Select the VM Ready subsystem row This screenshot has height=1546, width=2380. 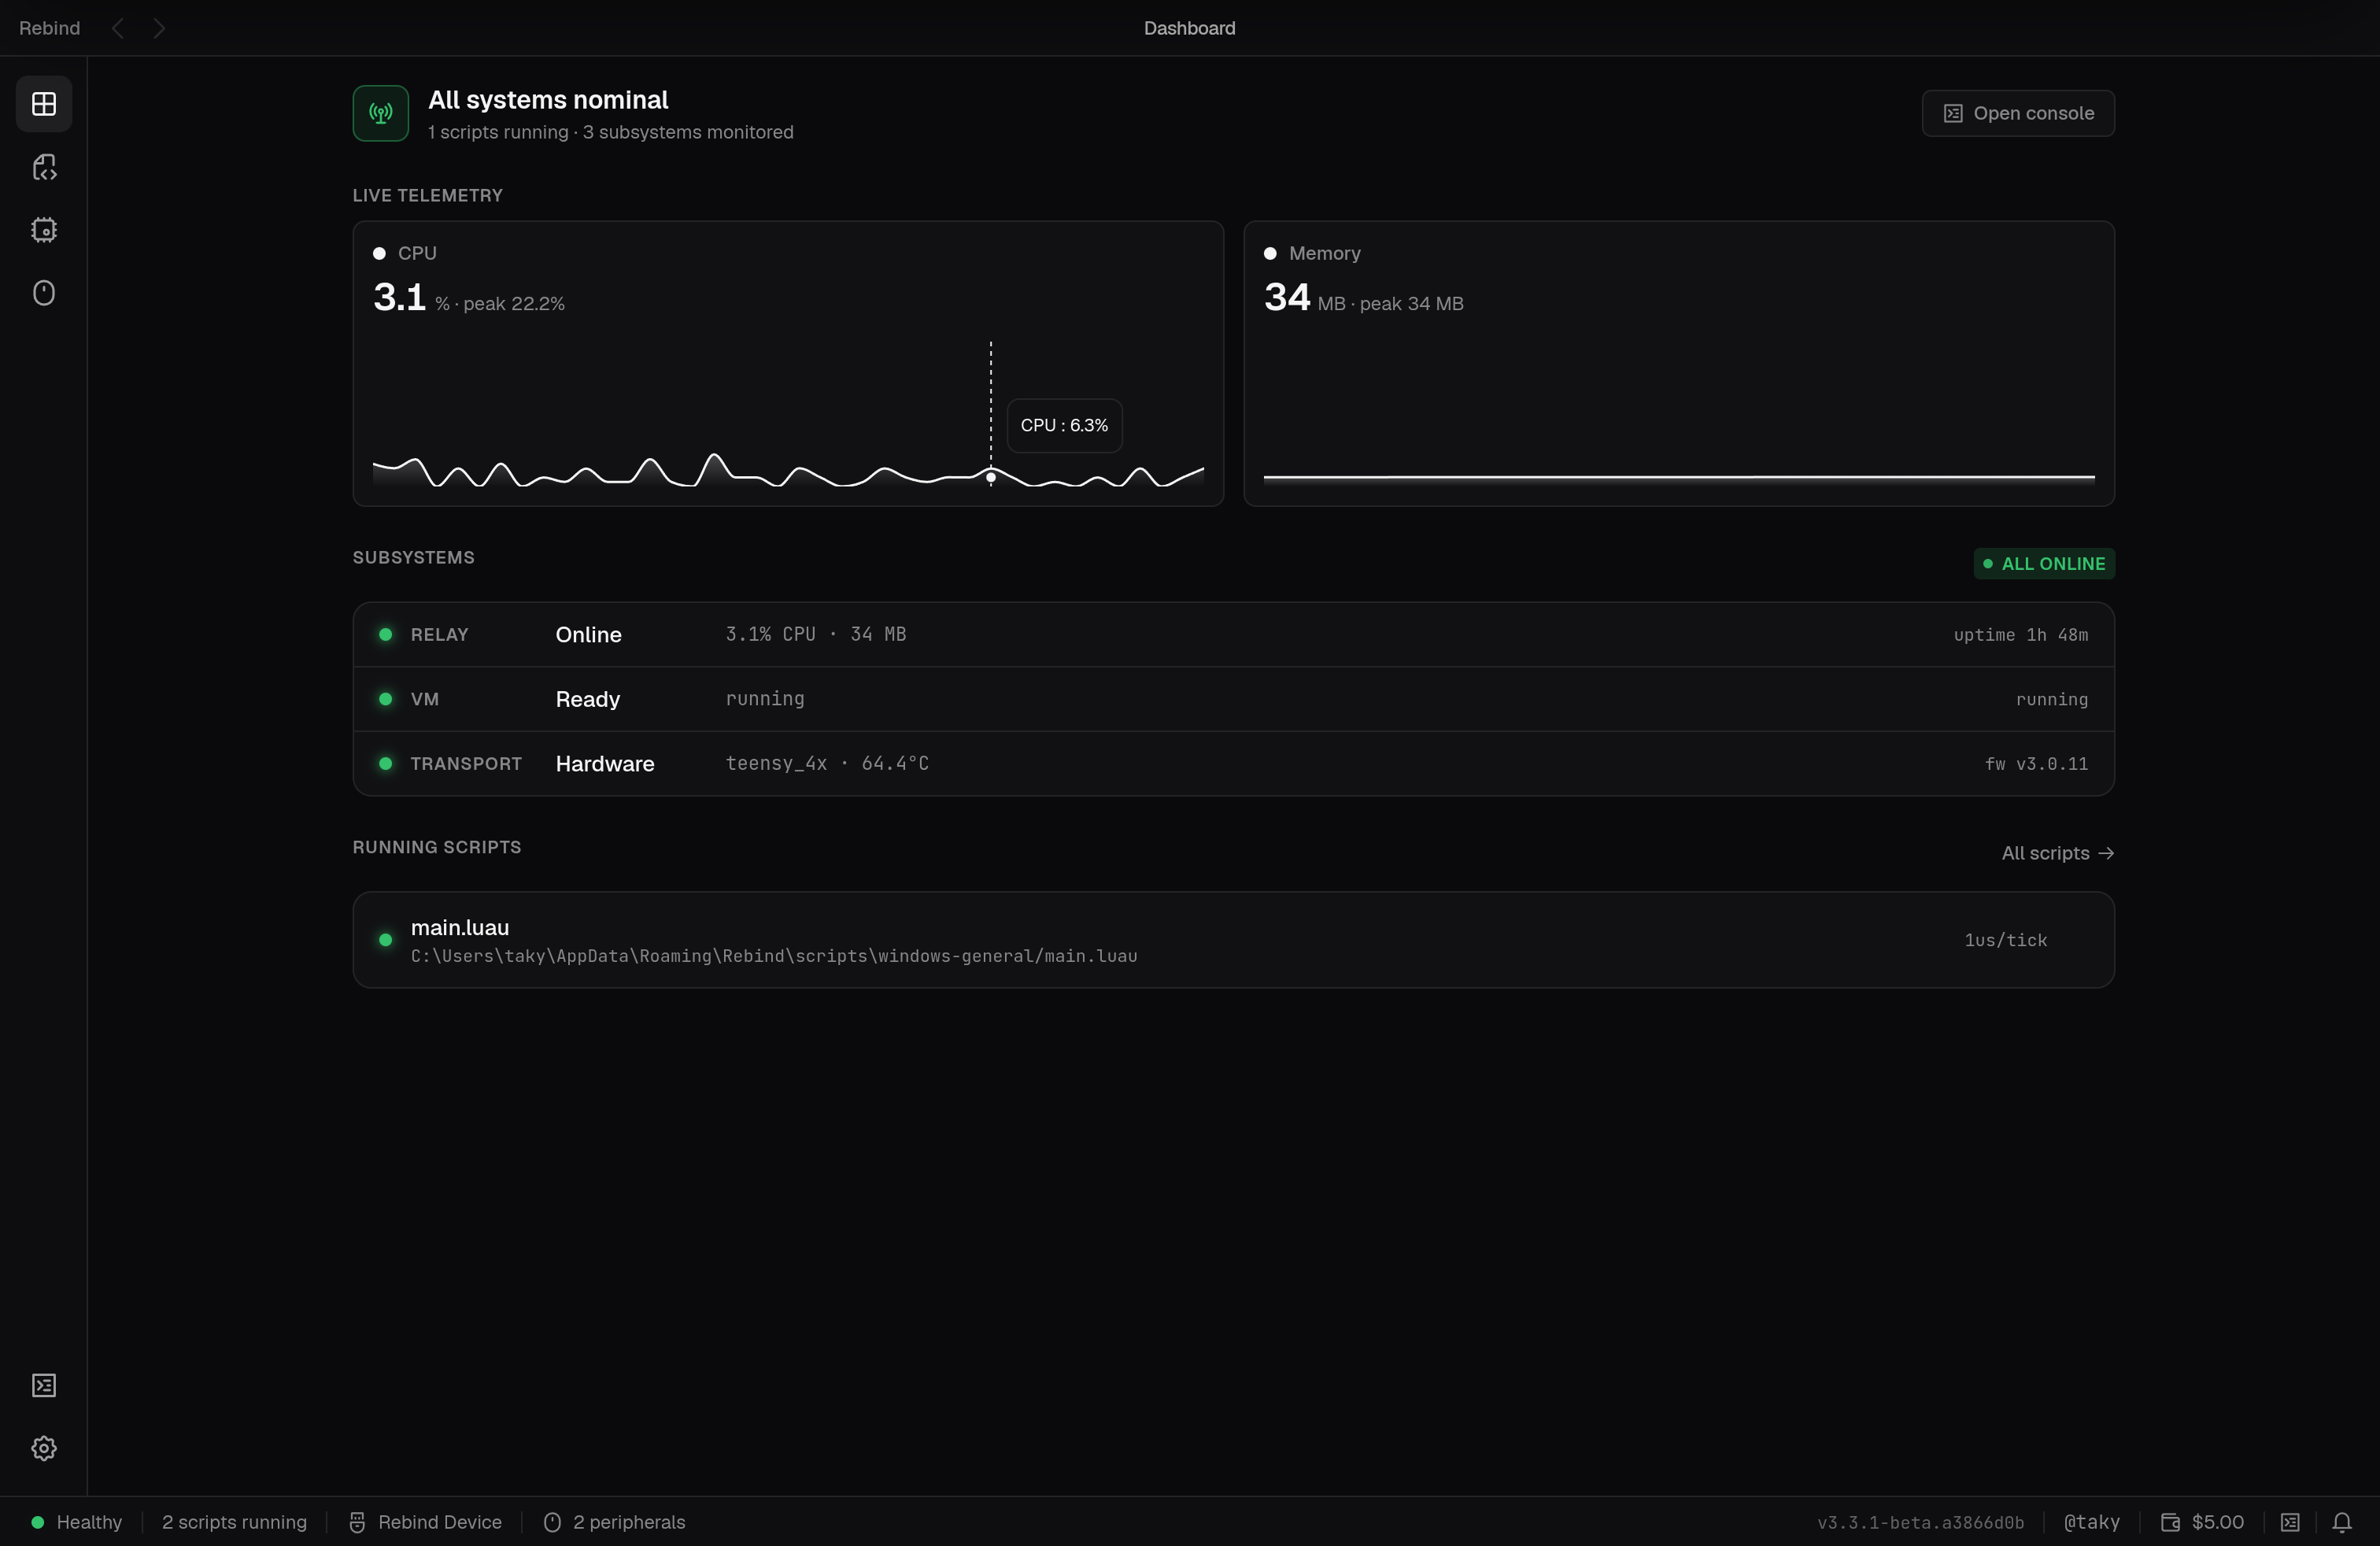1233,699
